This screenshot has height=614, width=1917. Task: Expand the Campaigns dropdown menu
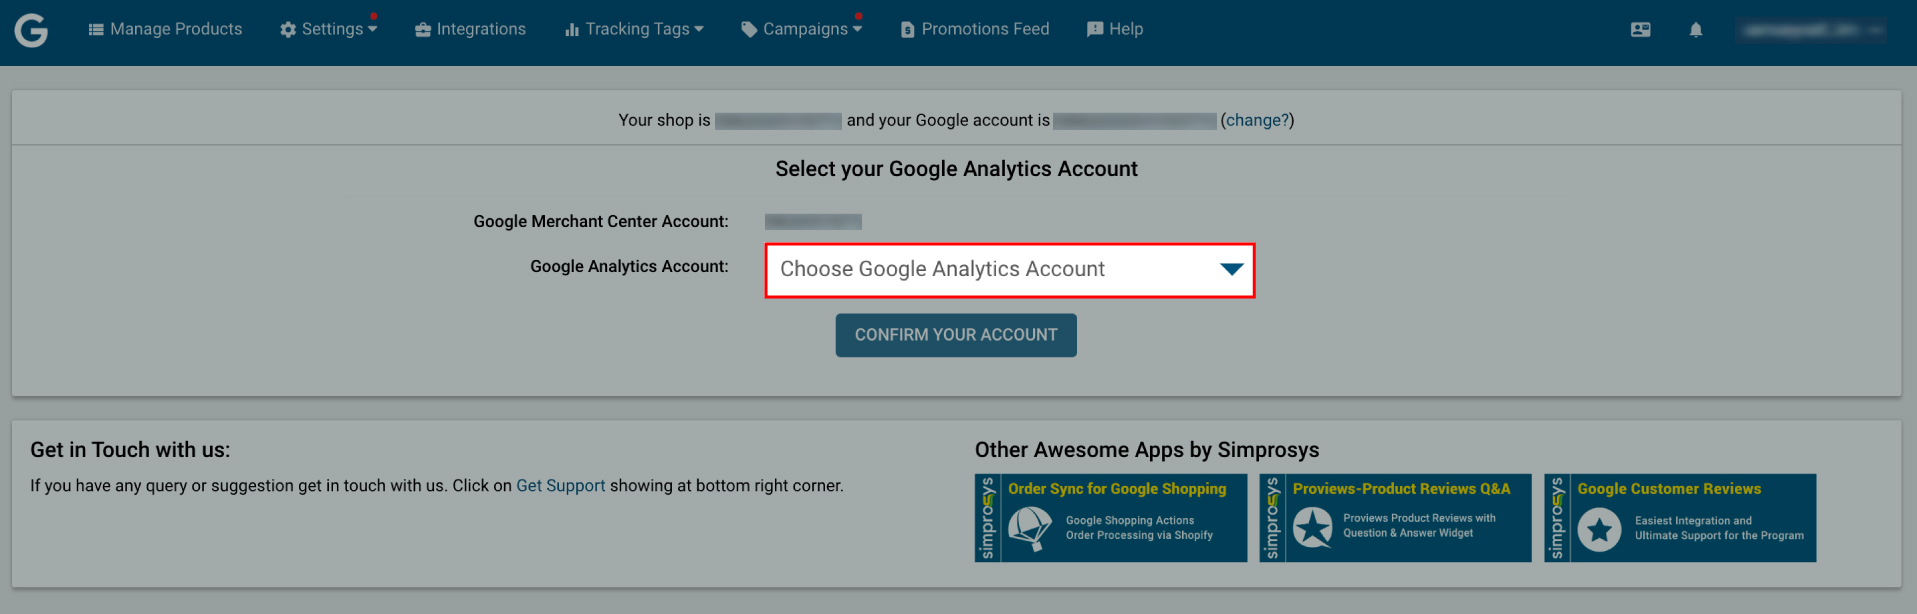[x=801, y=29]
